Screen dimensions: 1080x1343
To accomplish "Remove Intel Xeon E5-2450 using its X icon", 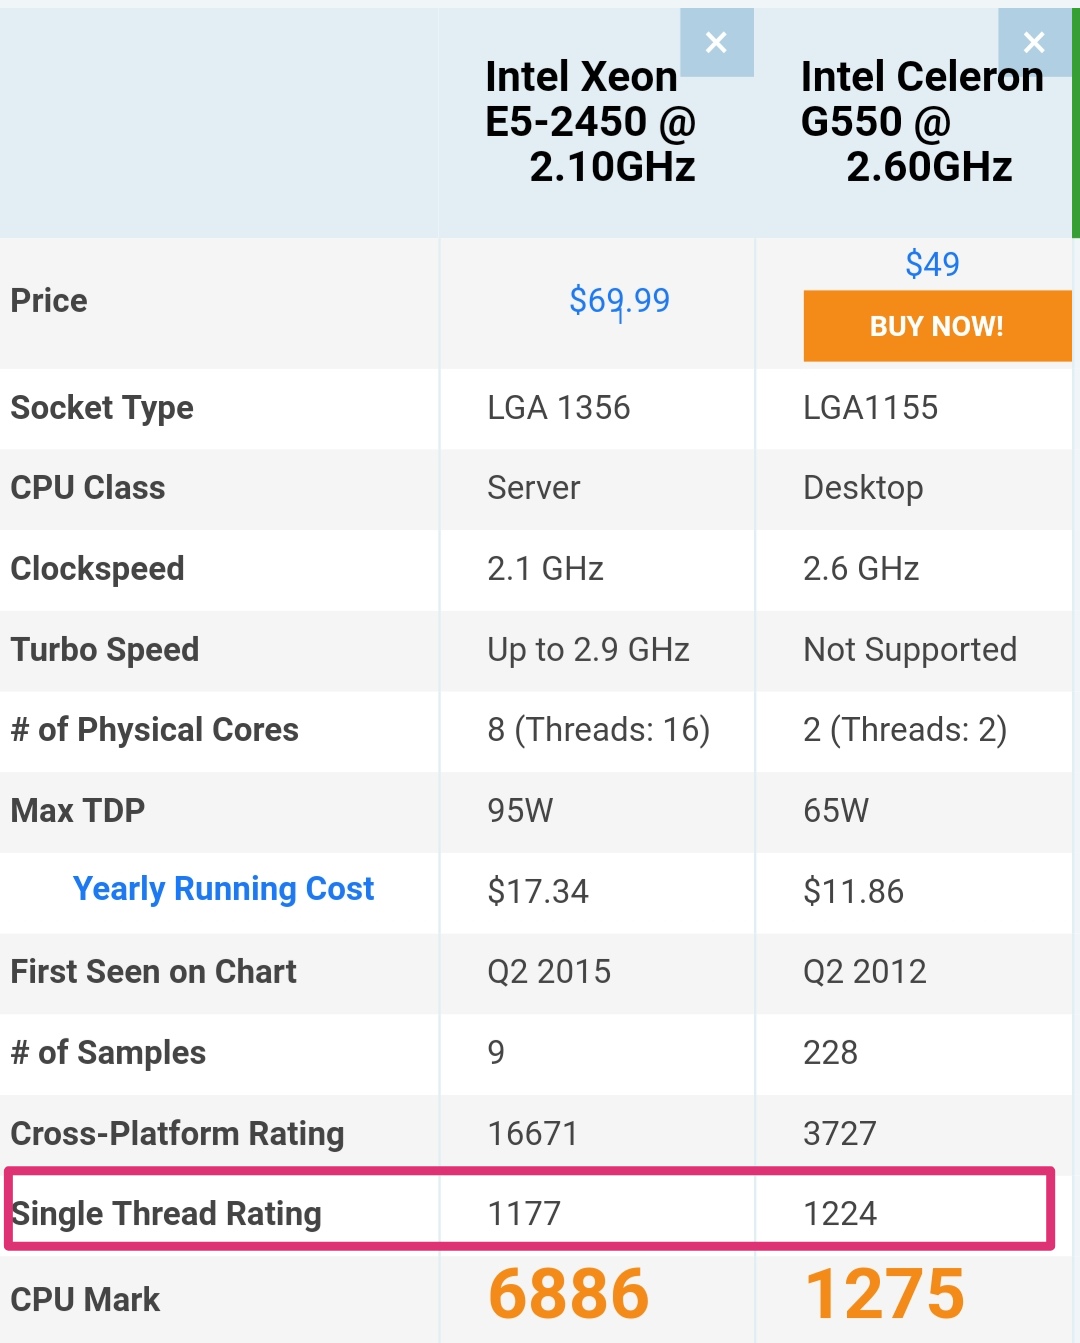I will click(716, 43).
